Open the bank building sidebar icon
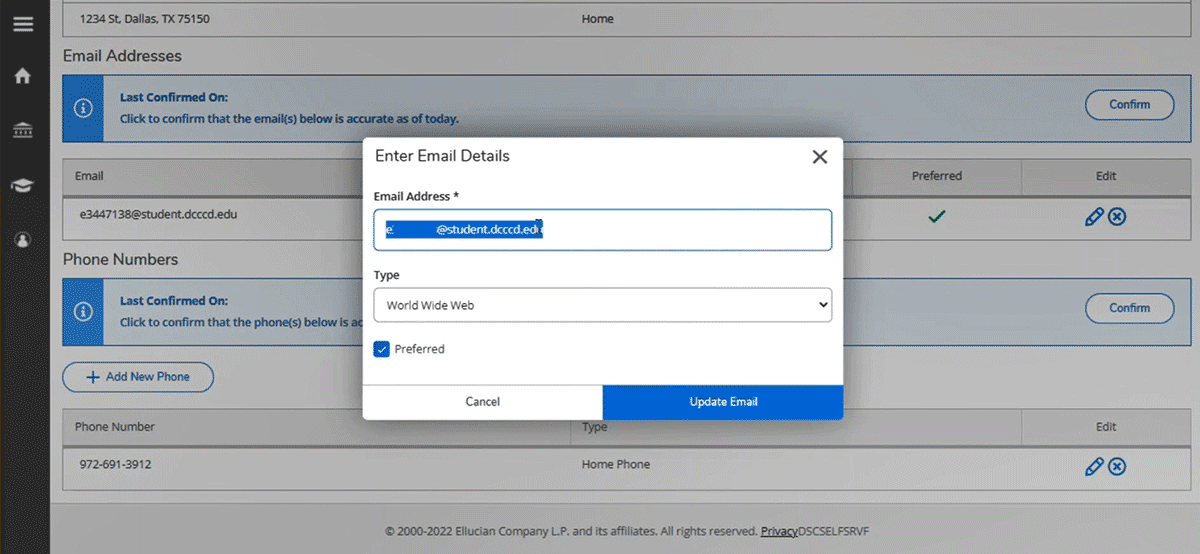This screenshot has height=554, width=1200. point(23,130)
